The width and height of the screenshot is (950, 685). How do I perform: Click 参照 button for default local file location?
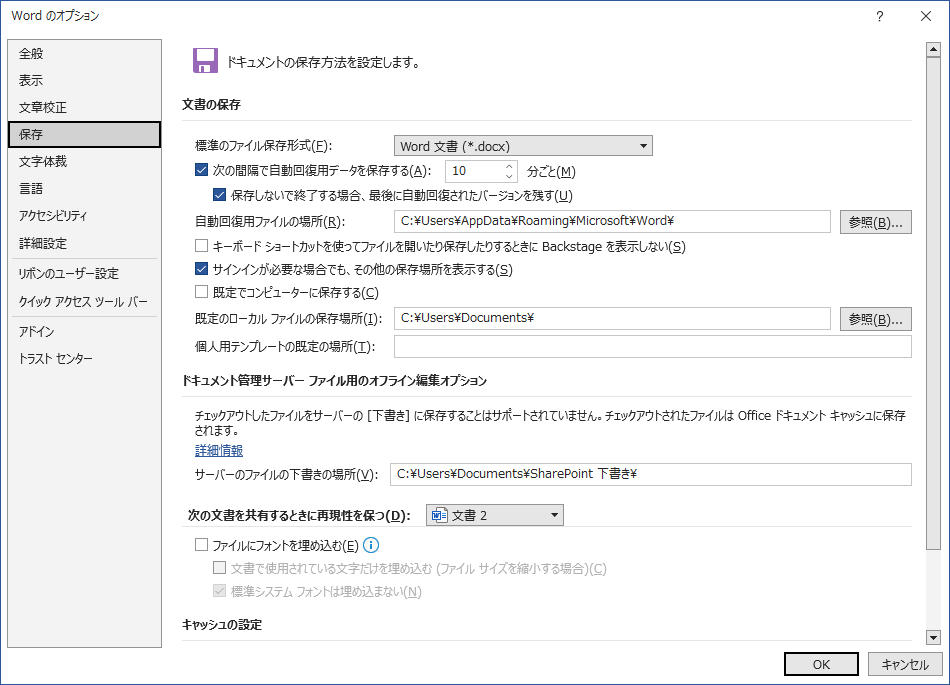875,319
